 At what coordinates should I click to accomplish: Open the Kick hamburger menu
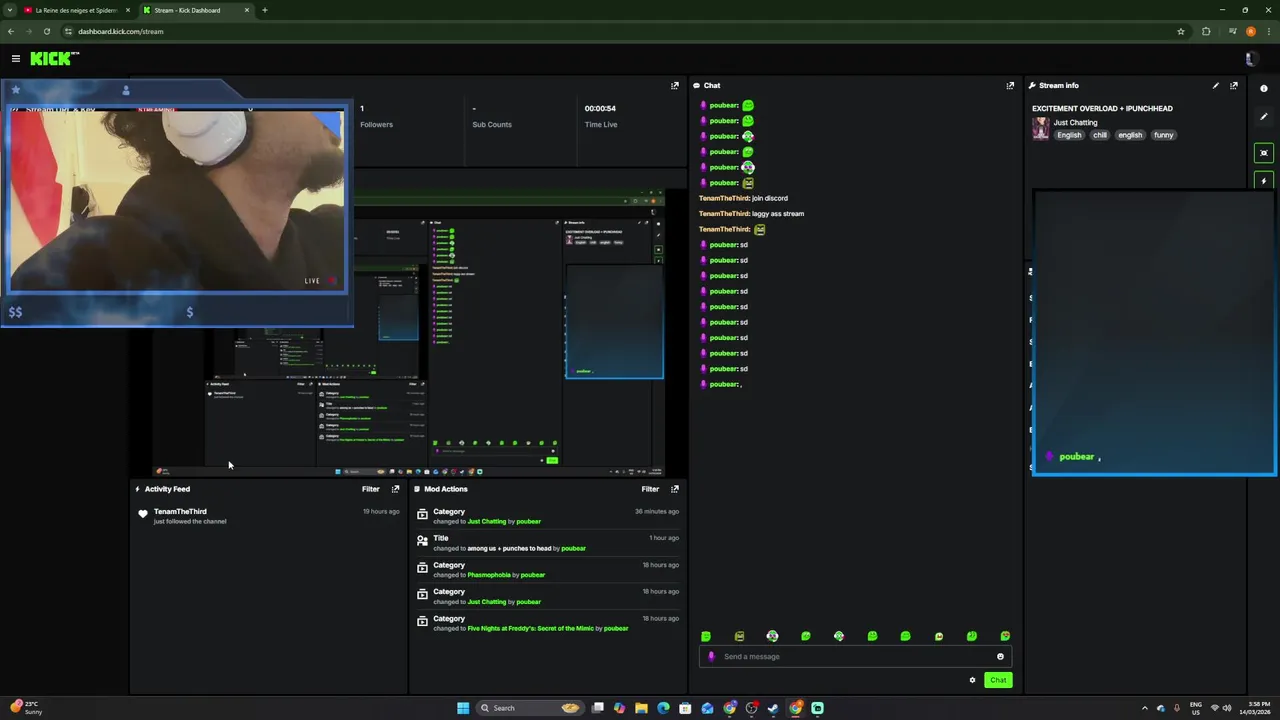point(16,59)
